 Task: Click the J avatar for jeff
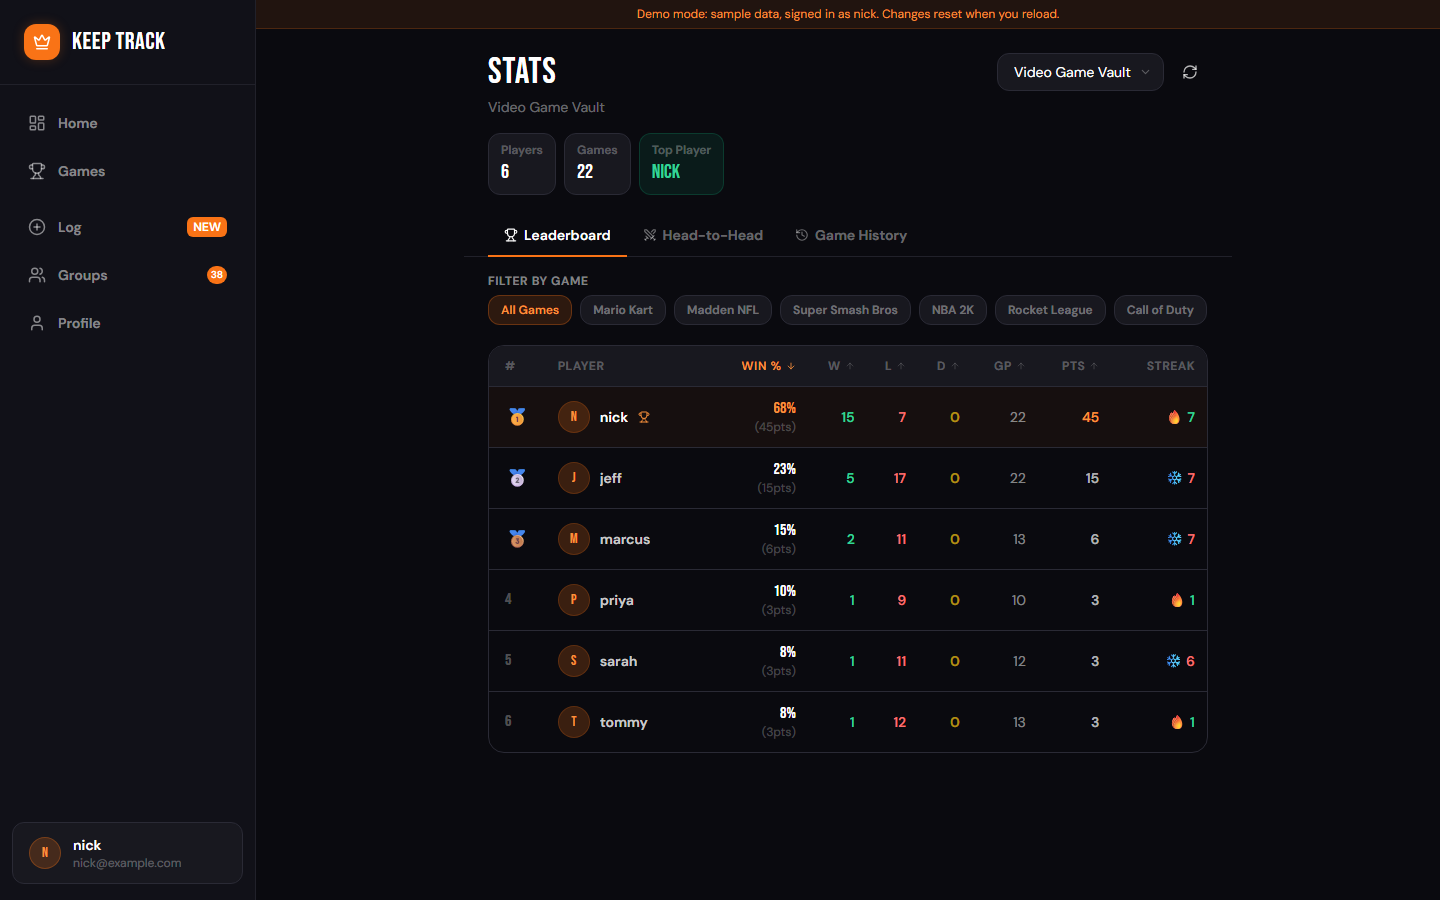pos(574,478)
